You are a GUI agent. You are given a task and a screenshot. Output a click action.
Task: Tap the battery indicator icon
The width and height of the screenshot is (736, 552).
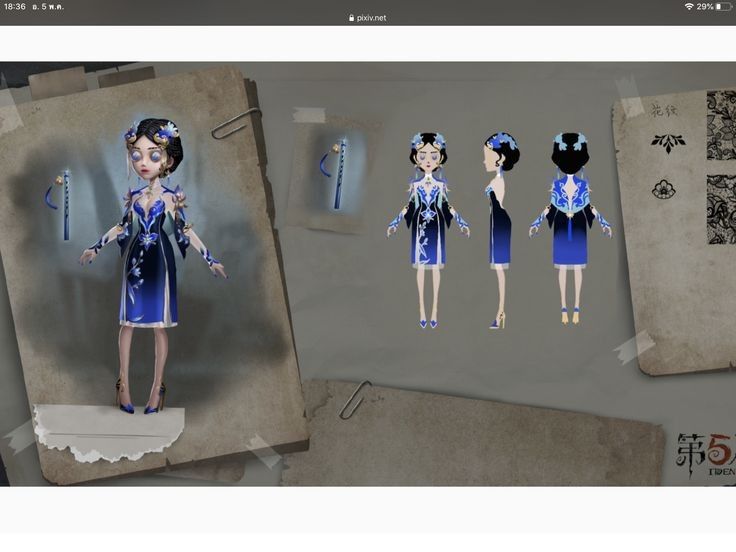(x=723, y=7)
